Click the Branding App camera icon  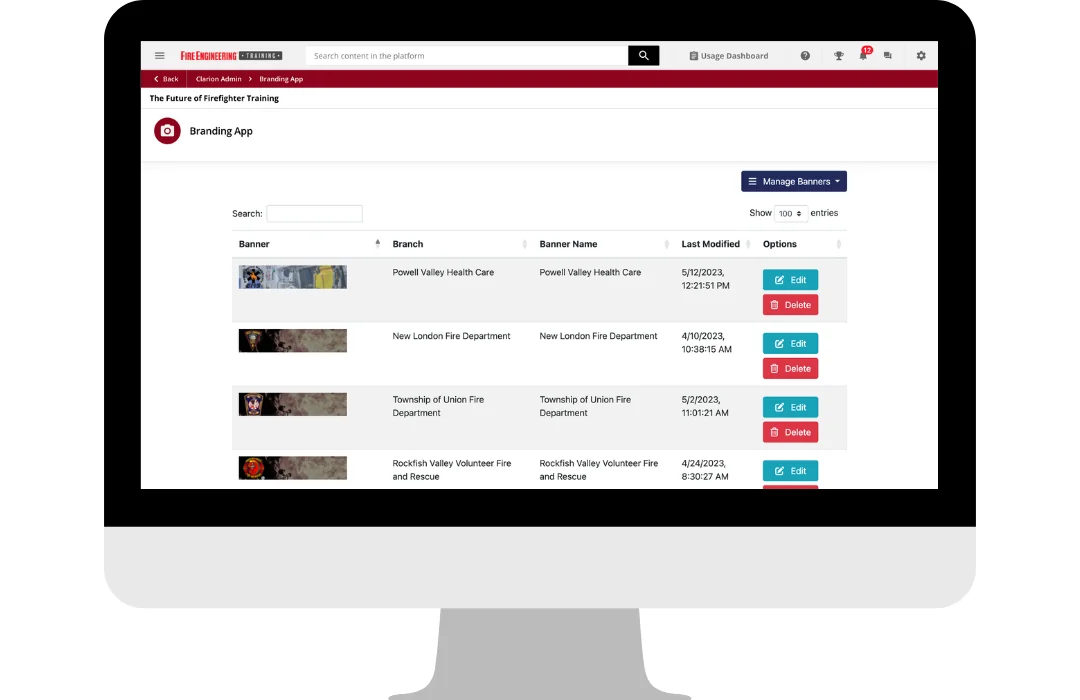pos(167,131)
